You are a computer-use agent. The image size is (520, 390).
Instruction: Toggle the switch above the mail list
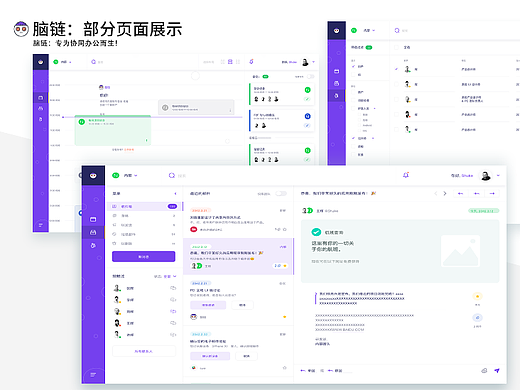281,194
